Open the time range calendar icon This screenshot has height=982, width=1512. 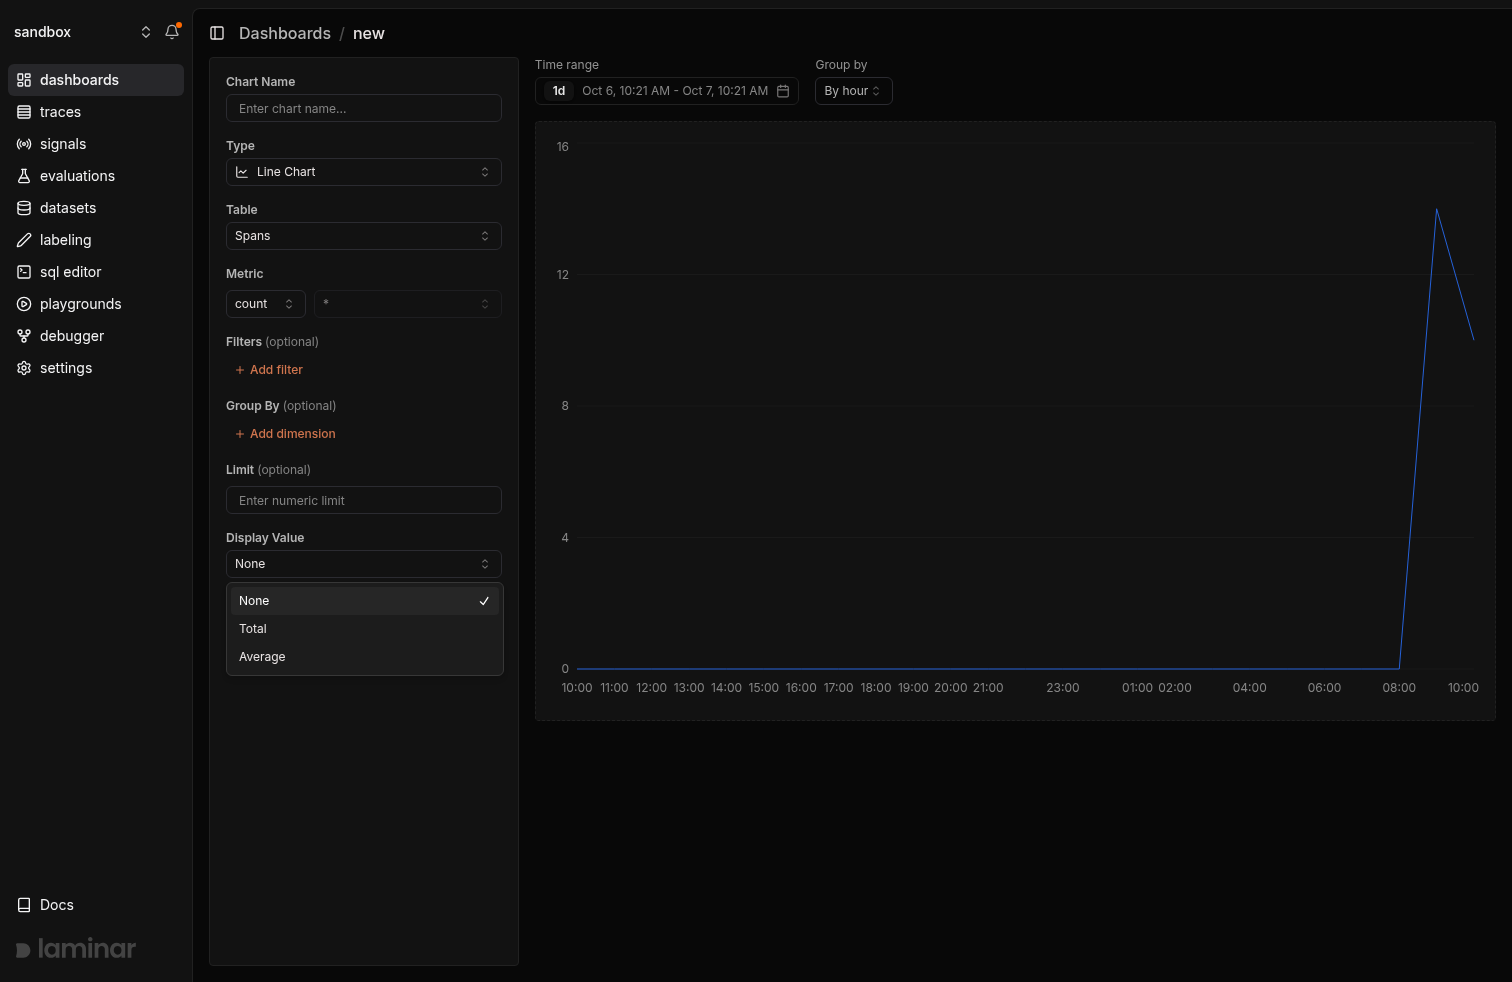click(783, 91)
